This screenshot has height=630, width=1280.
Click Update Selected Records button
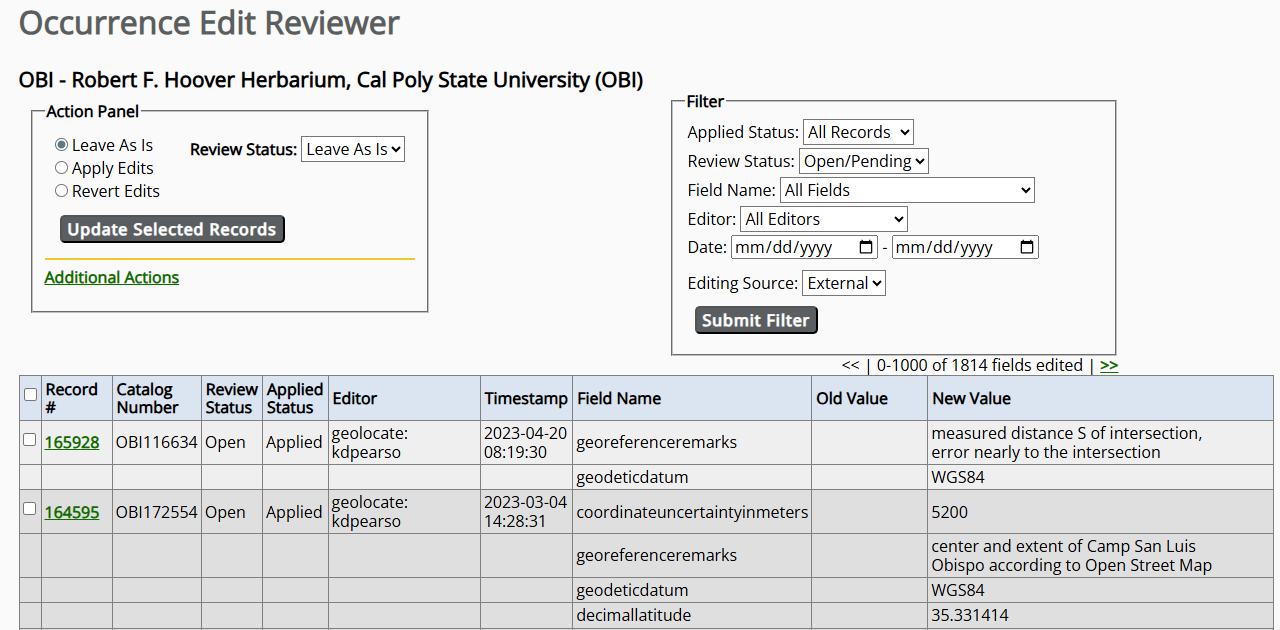point(172,230)
